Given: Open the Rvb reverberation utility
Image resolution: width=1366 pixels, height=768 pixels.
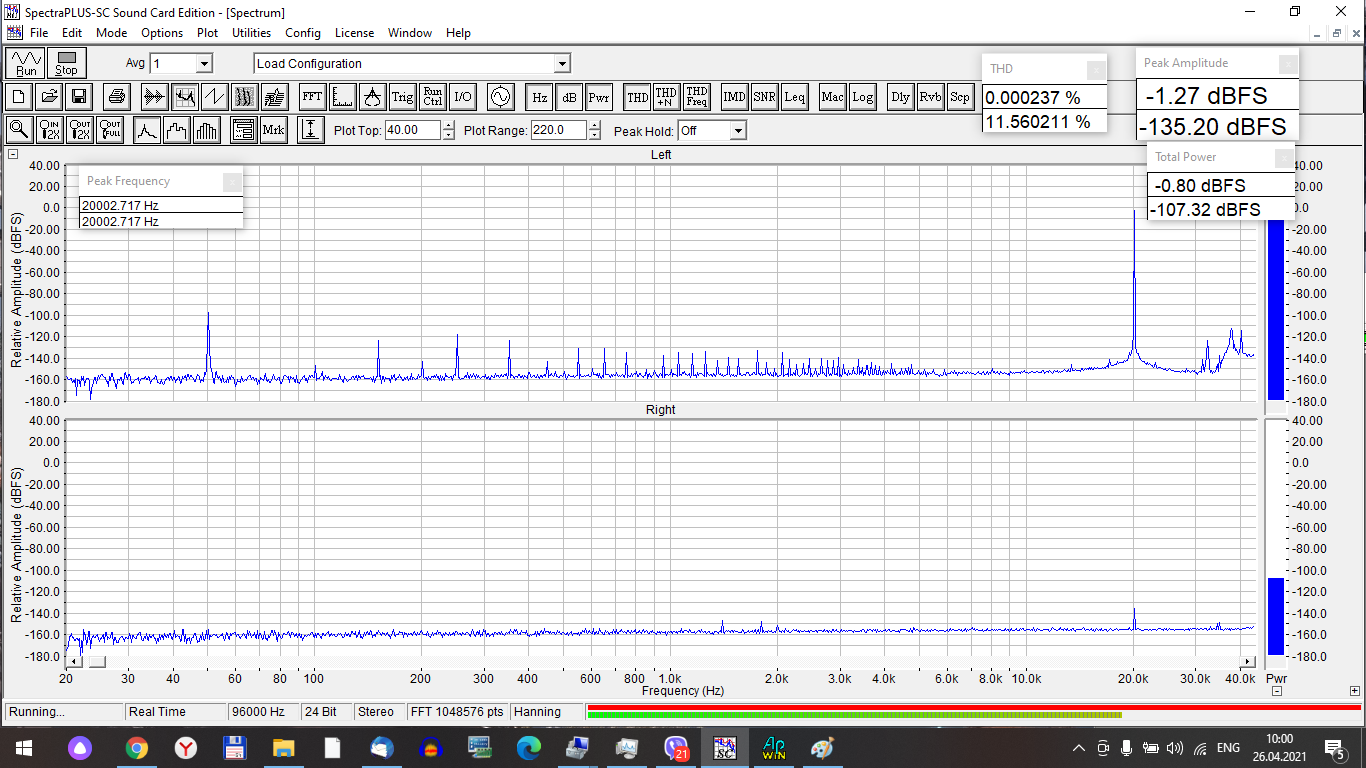Looking at the screenshot, I should click(x=930, y=97).
